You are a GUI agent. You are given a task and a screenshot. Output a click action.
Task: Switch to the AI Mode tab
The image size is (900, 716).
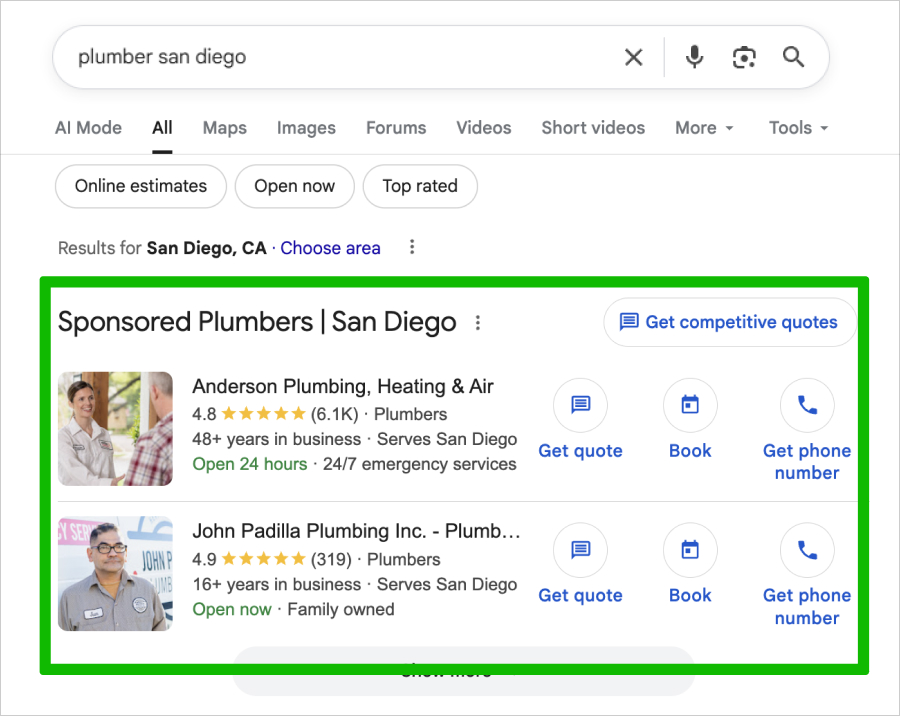tap(88, 127)
